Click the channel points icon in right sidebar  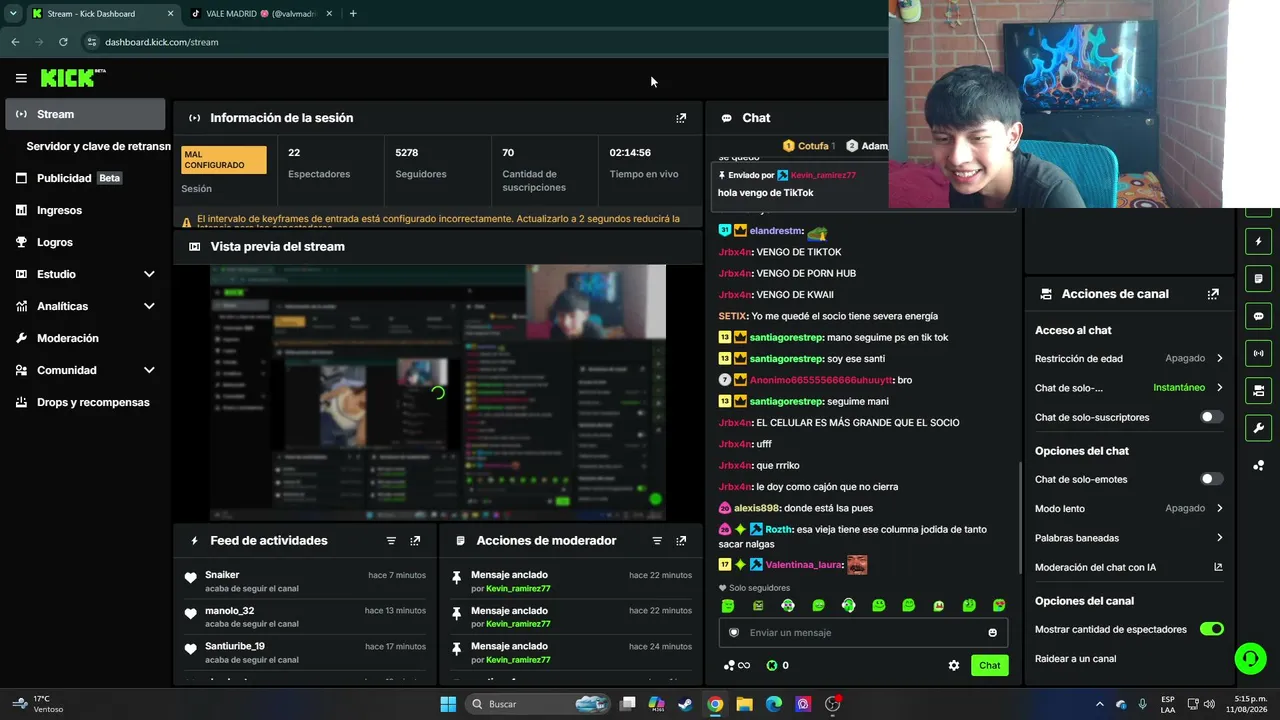pos(1258,465)
